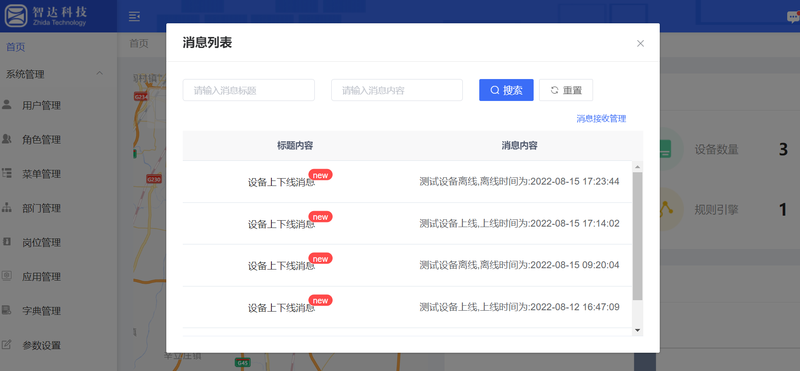The image size is (800, 371).
Task: Select message 上线时间为:2022-08-15 17:14:02
Action: tap(519, 224)
